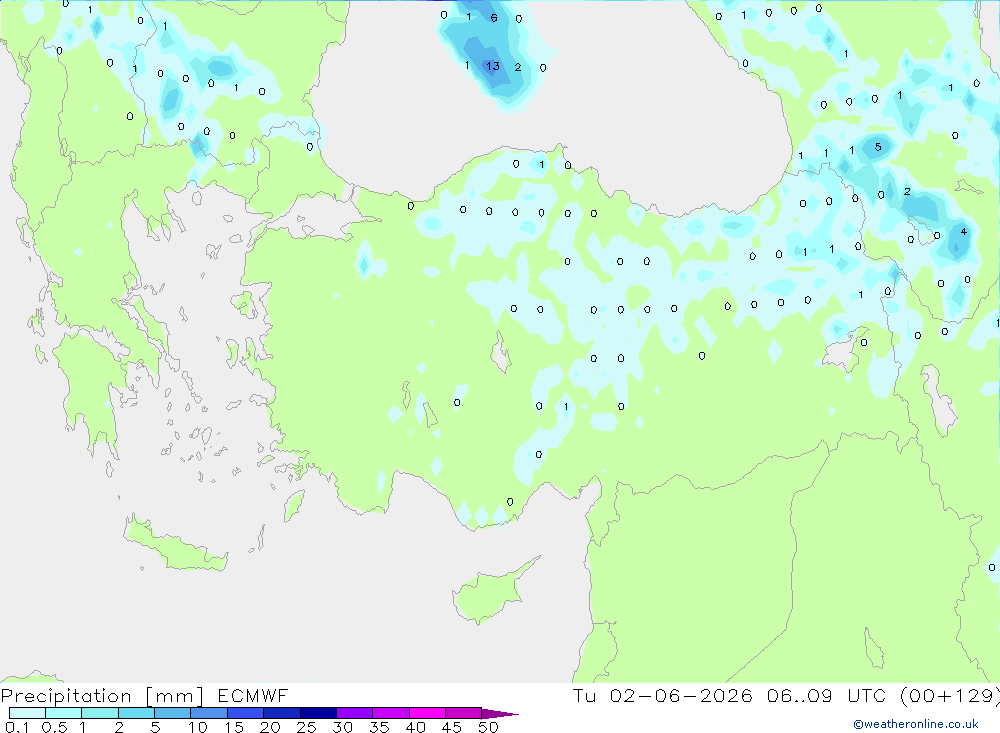Click the above-50 mm legend arrow tip
The height and width of the screenshot is (733, 1000).
pos(500,713)
